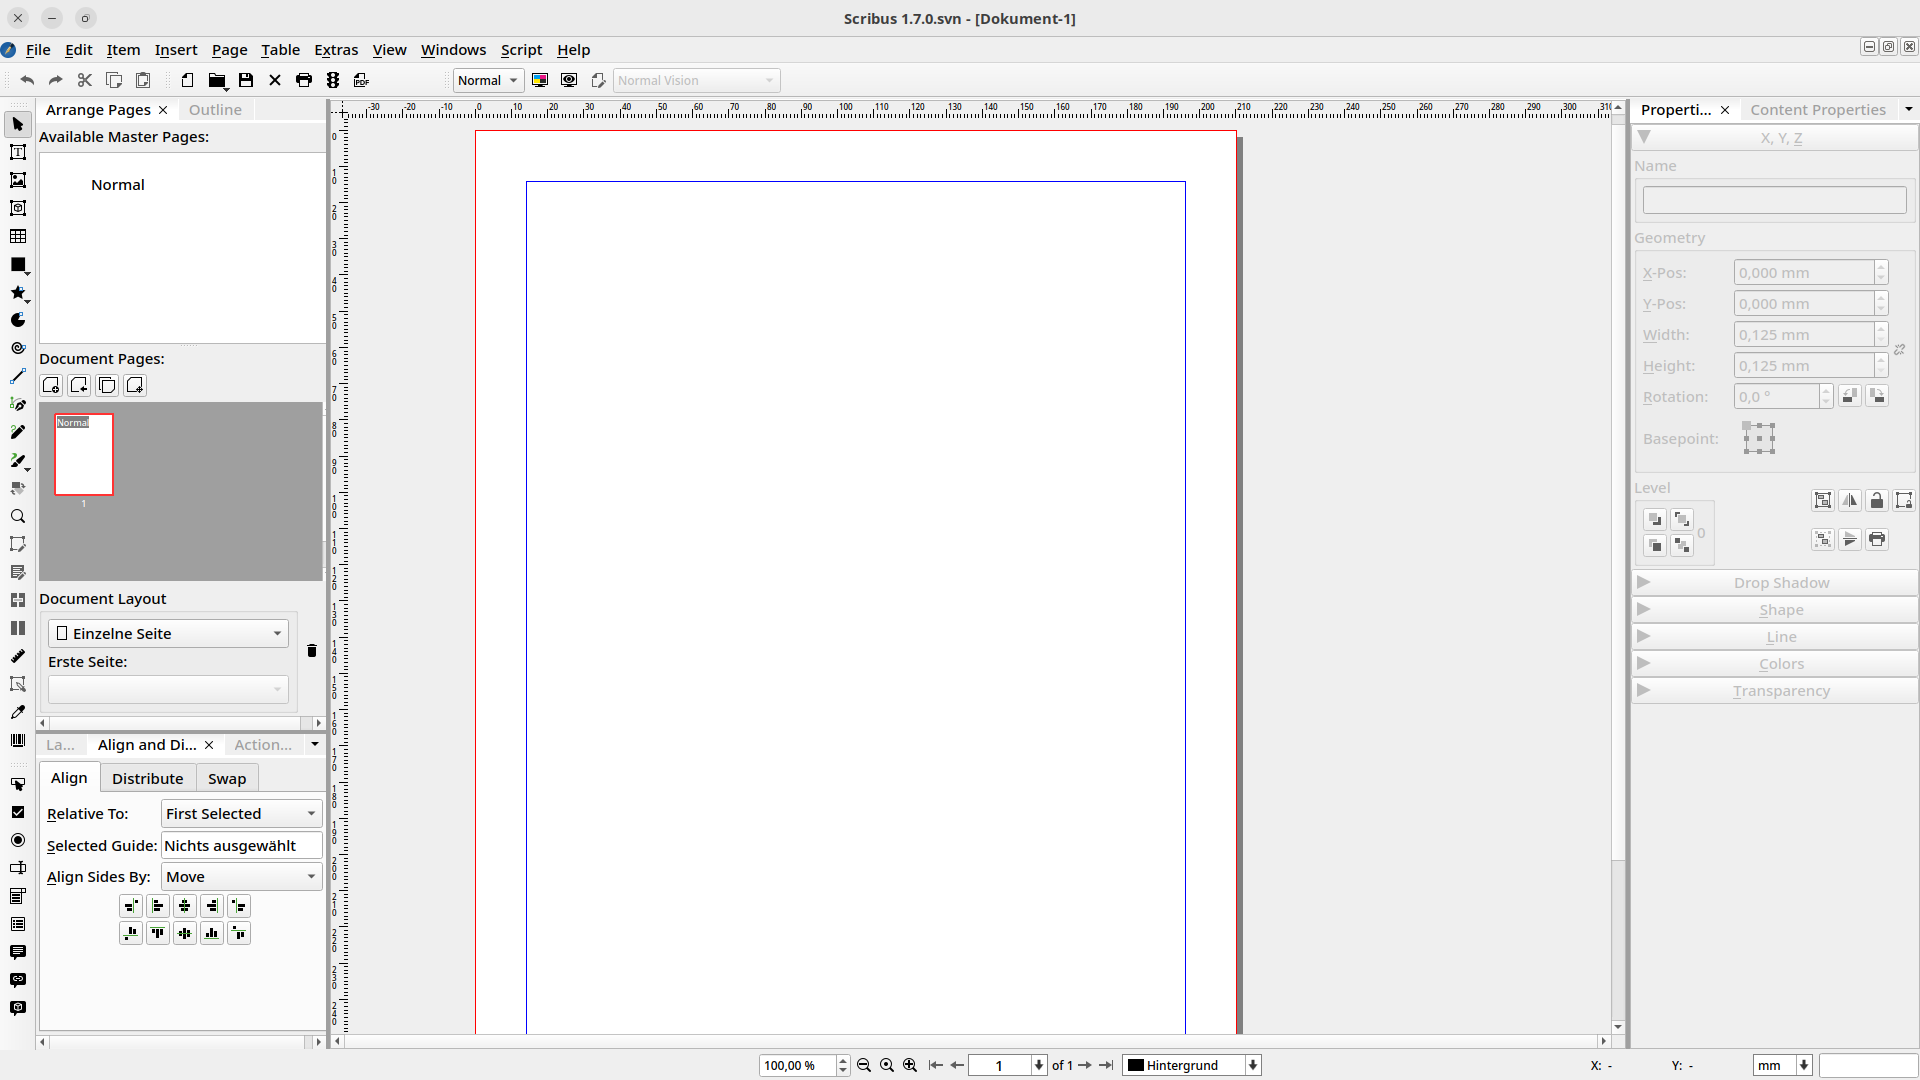The height and width of the screenshot is (1080, 1920).
Task: Select the Image Frame tool
Action: [18, 180]
